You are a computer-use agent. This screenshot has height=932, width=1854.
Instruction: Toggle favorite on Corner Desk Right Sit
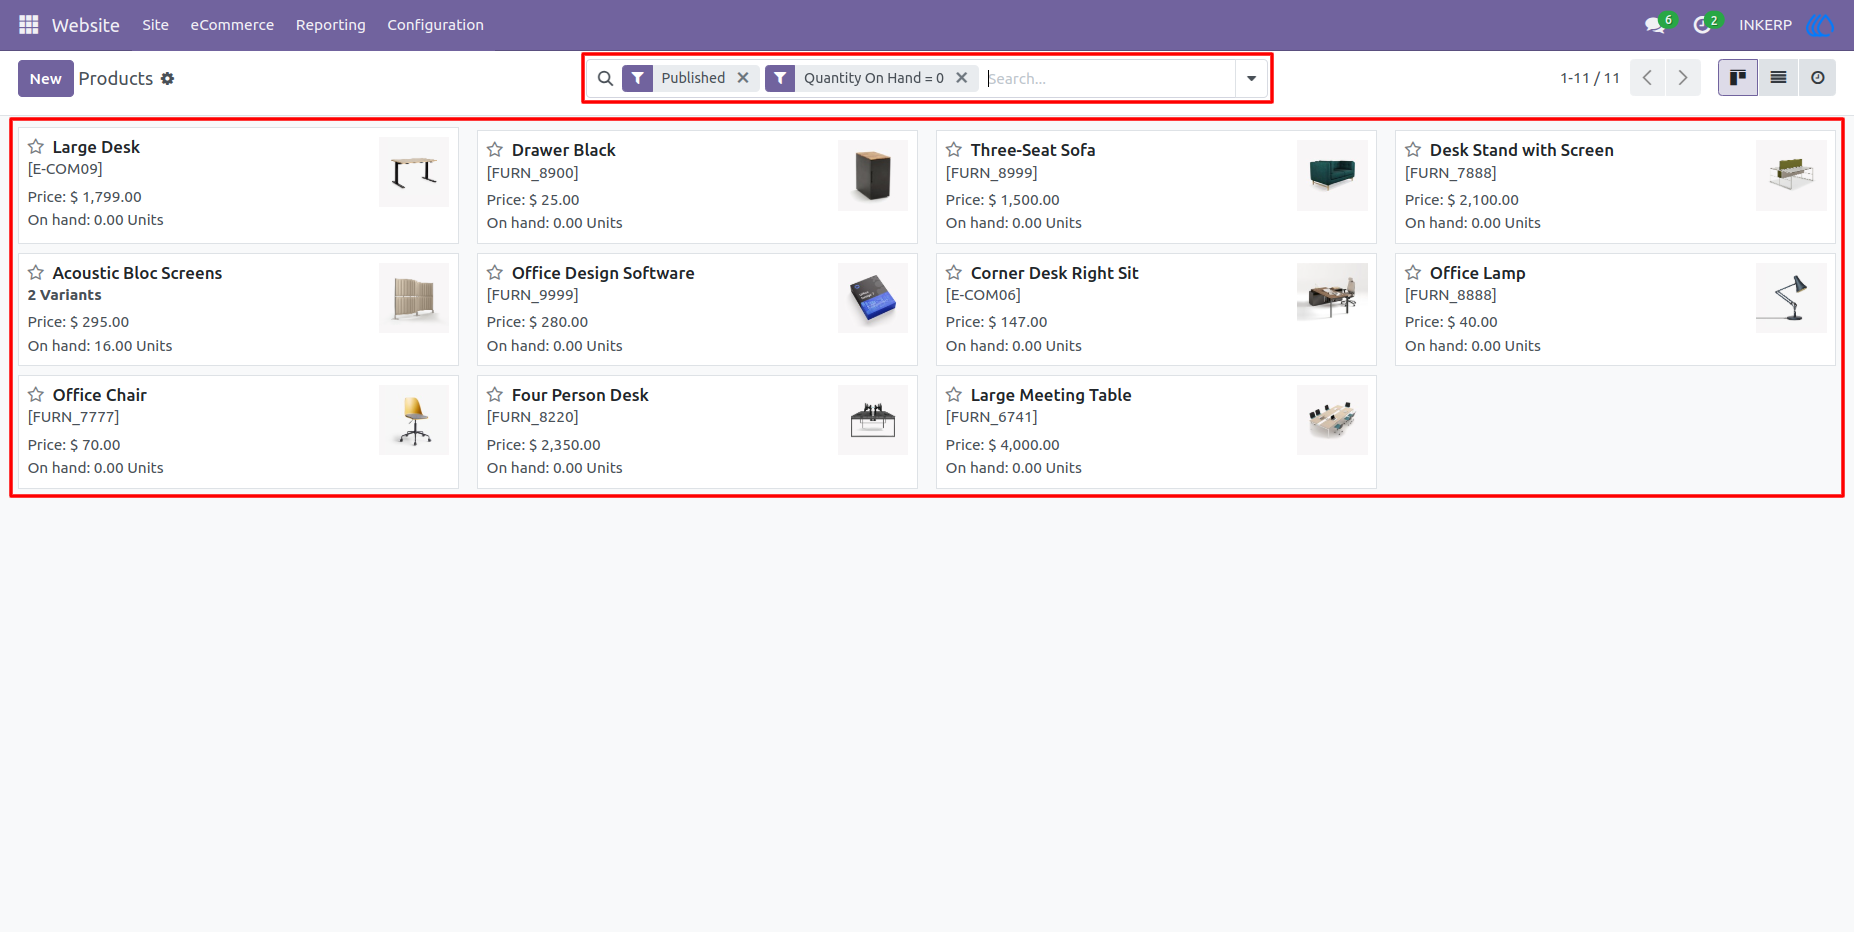tap(954, 273)
